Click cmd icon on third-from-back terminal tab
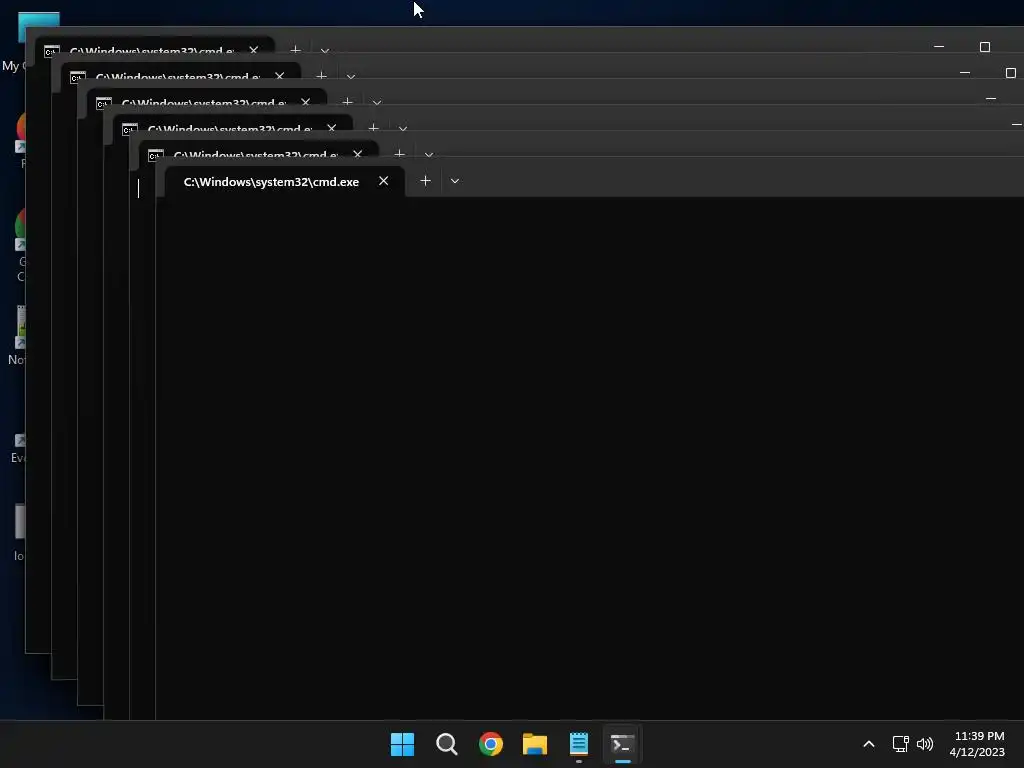Viewport: 1024px width, 768px height. pyautogui.click(x=104, y=103)
